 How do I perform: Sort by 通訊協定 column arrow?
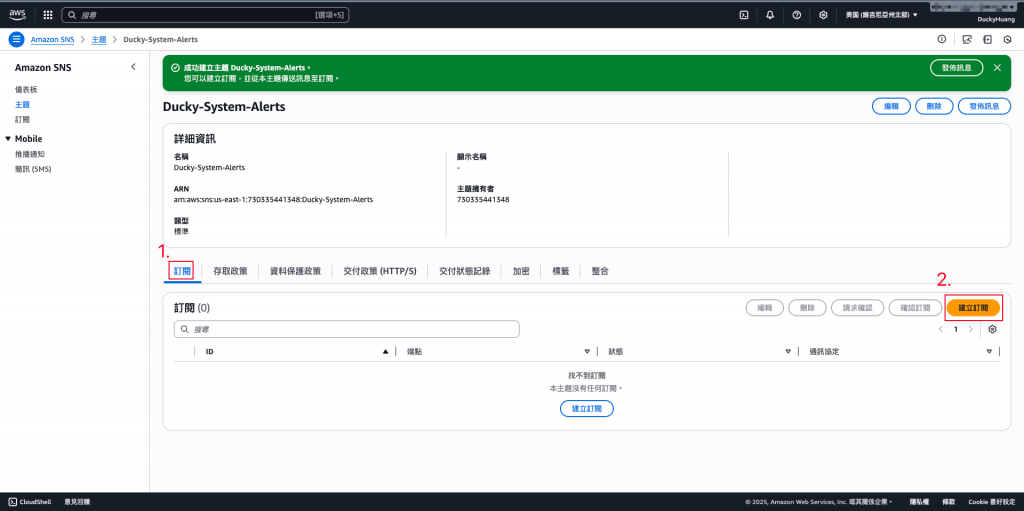click(x=989, y=352)
